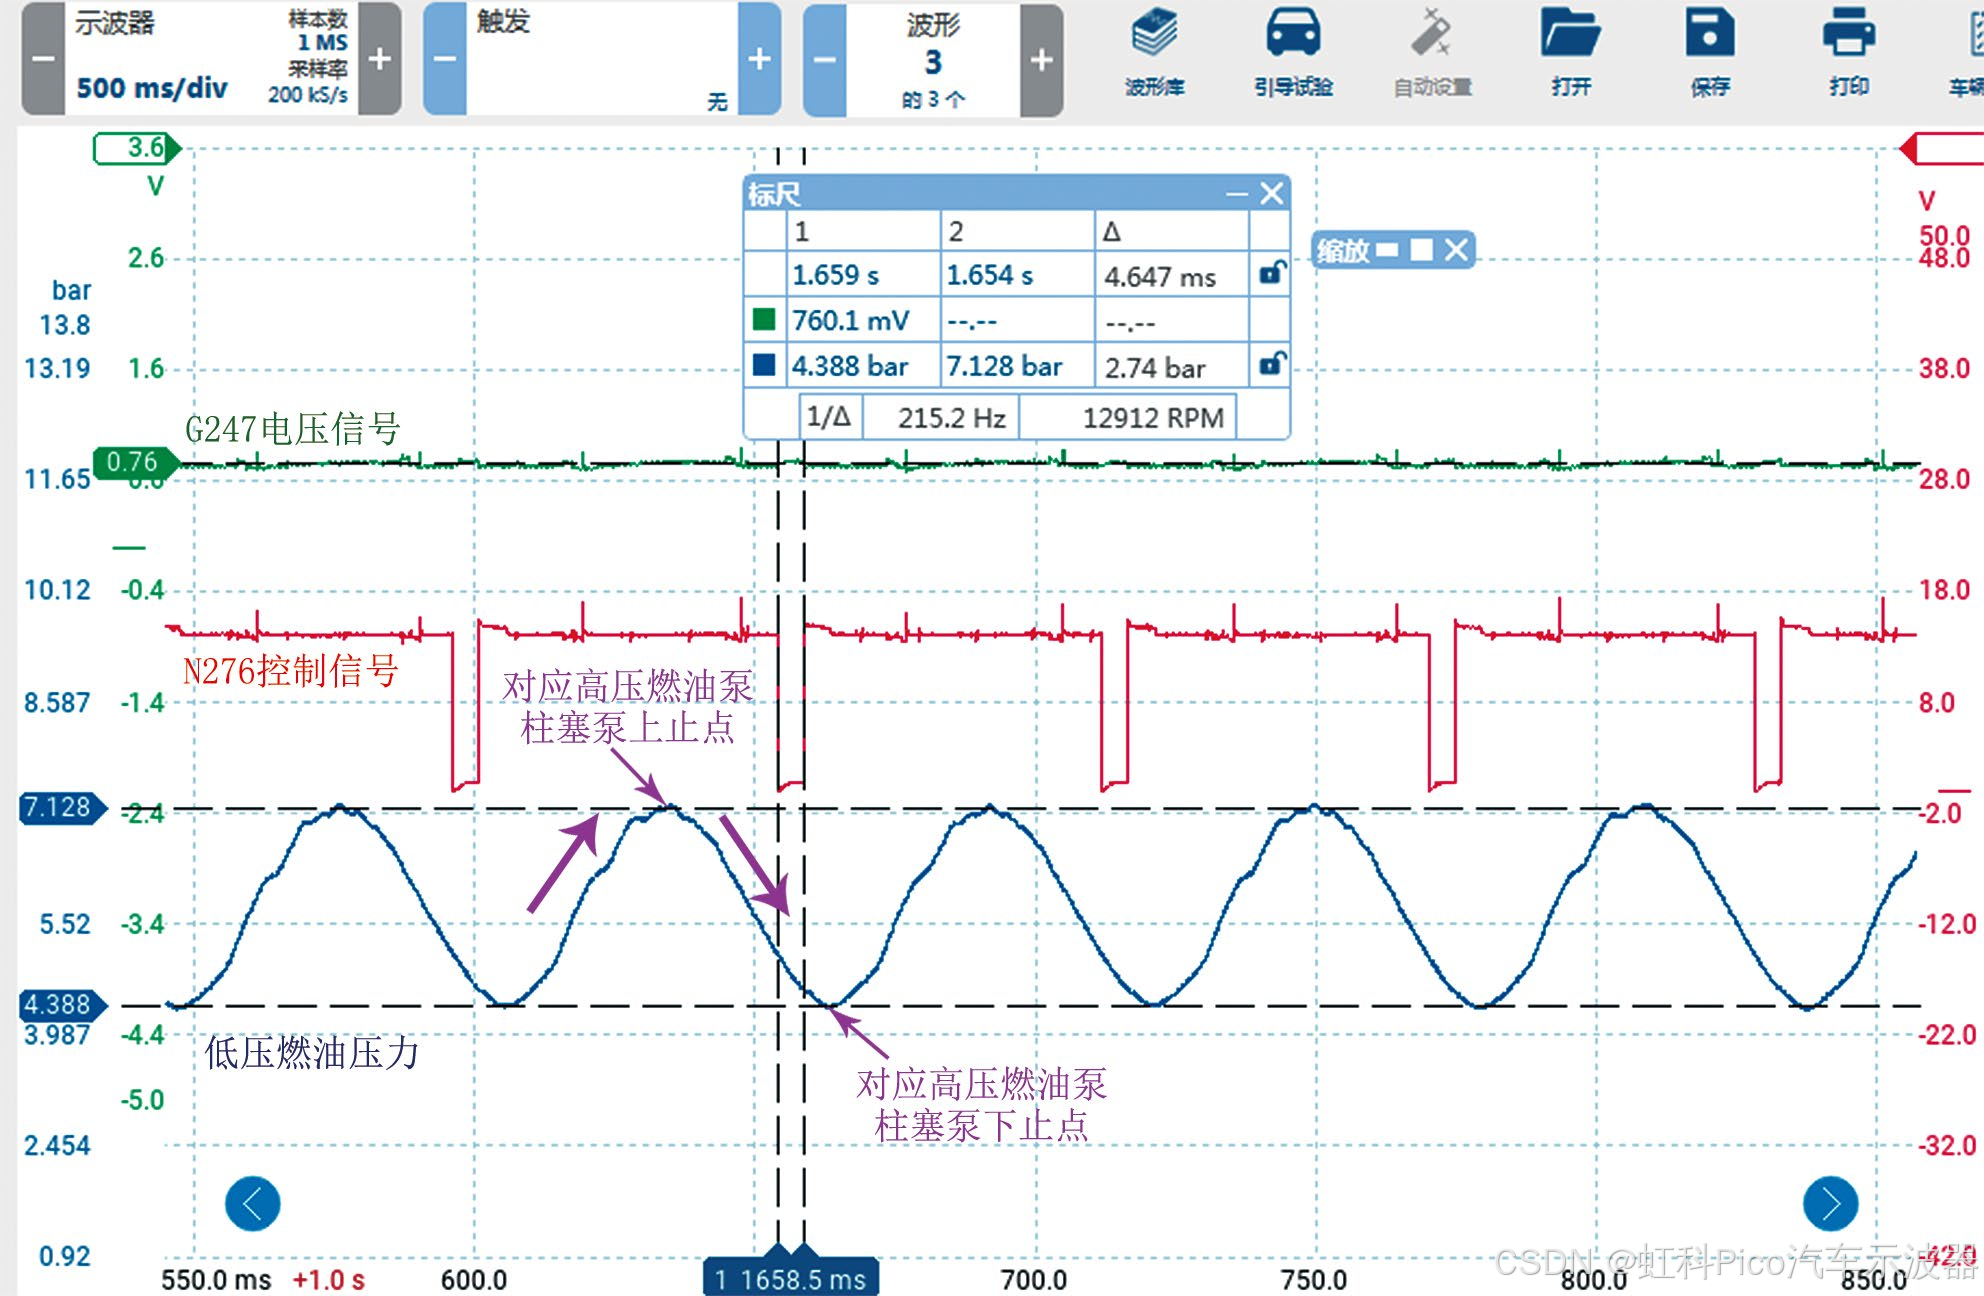The height and width of the screenshot is (1296, 1984).
Task: Minimize the ruler (标尺) panel
Action: click(x=1237, y=194)
